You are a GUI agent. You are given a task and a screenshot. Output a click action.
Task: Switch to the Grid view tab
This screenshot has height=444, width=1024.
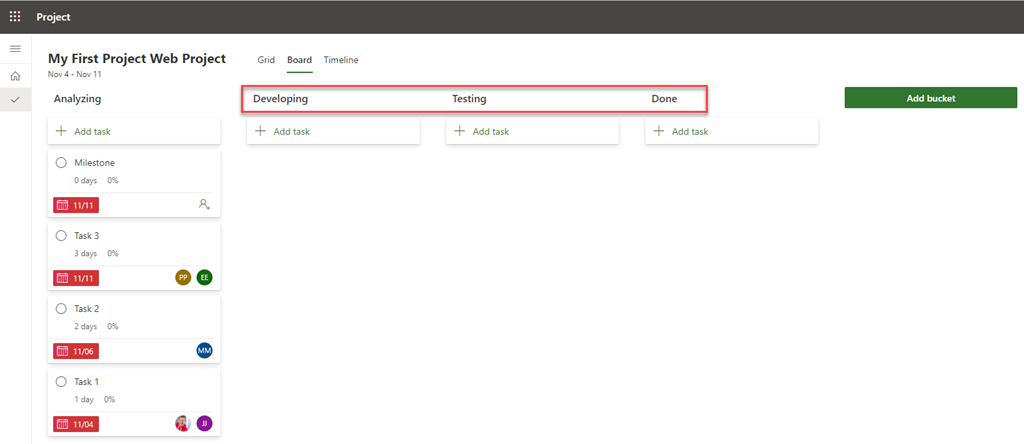tap(266, 60)
